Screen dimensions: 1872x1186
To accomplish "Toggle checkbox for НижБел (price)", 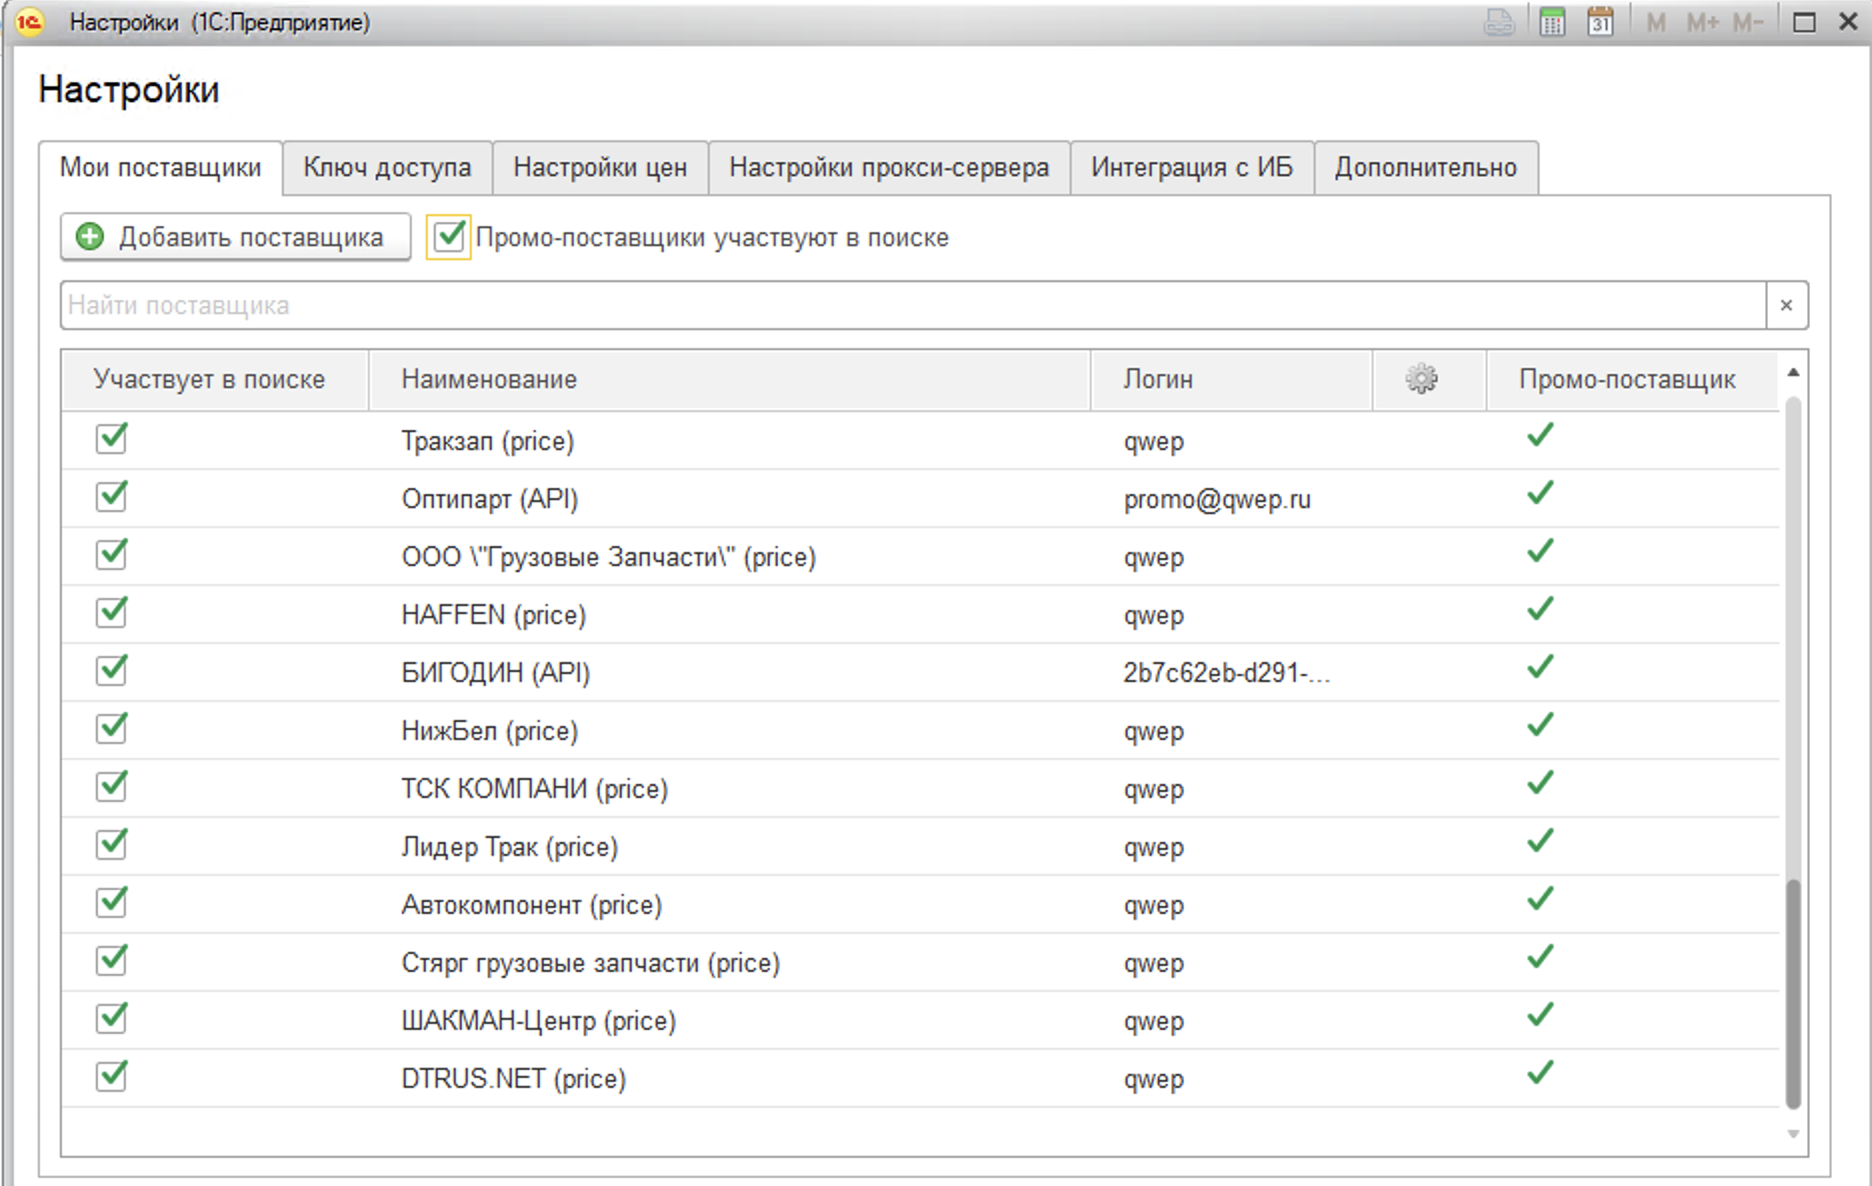I will point(112,728).
